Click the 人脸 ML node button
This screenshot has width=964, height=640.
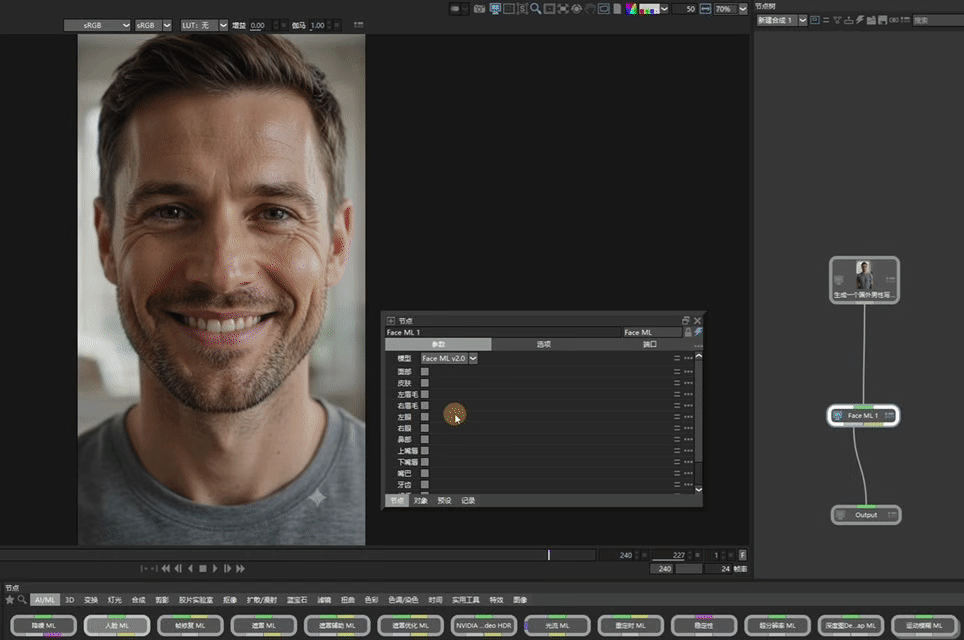117,625
